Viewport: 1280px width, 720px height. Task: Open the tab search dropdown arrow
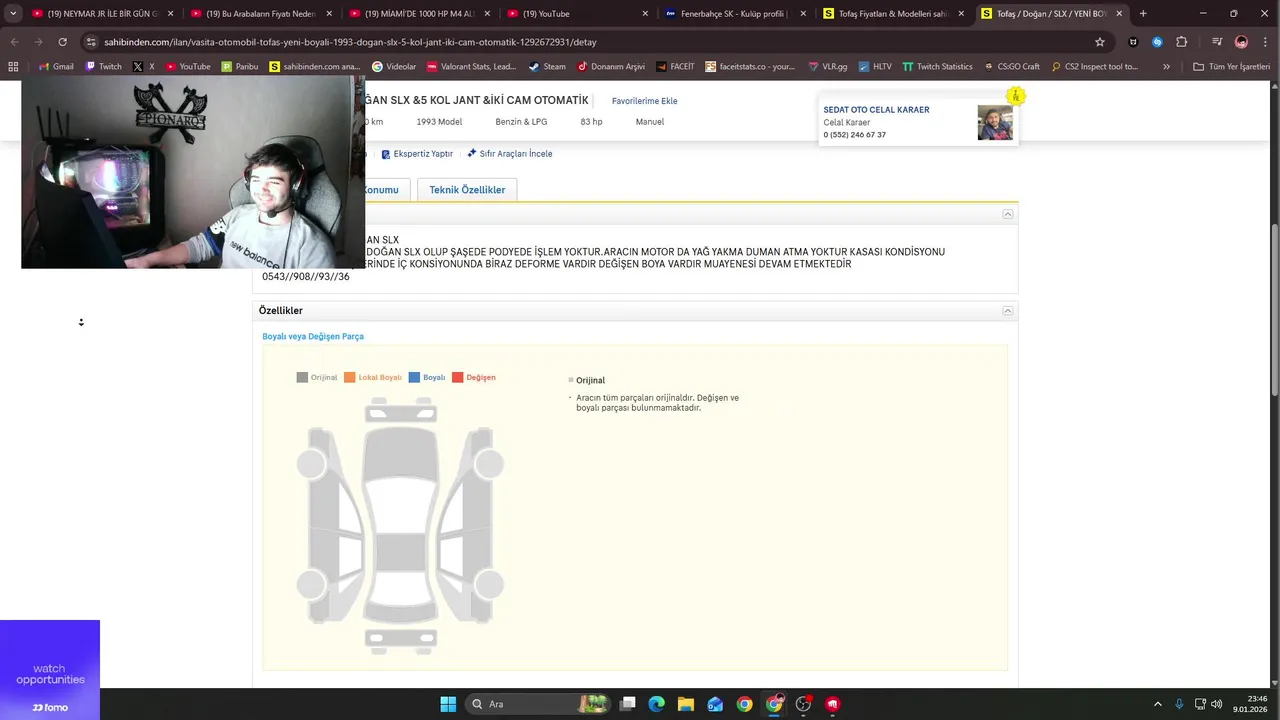click(x=13, y=14)
